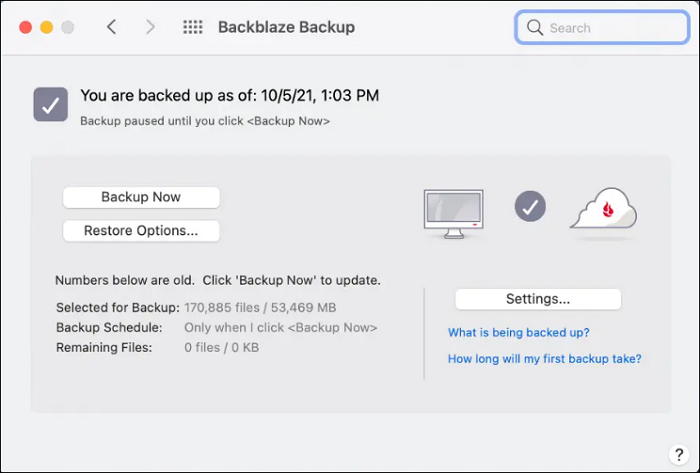Screen dimensions: 700x473
Task: Click the yellow minimize window button
Action: point(46,28)
